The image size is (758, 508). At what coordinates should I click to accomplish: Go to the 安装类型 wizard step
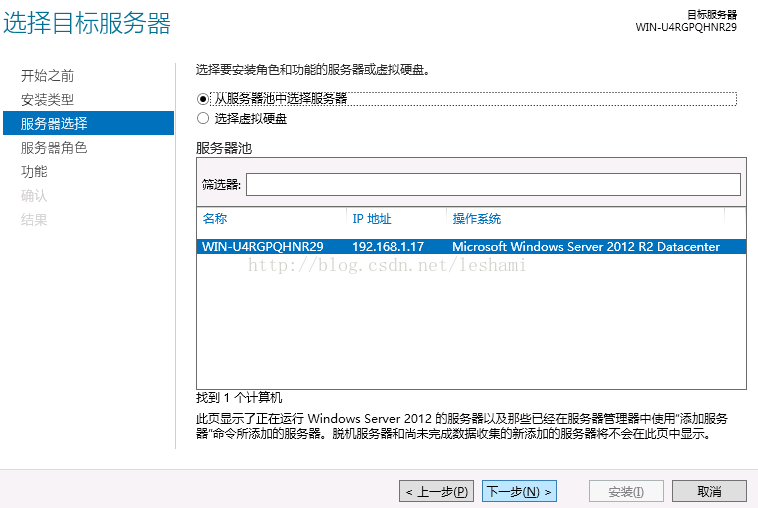(47, 100)
